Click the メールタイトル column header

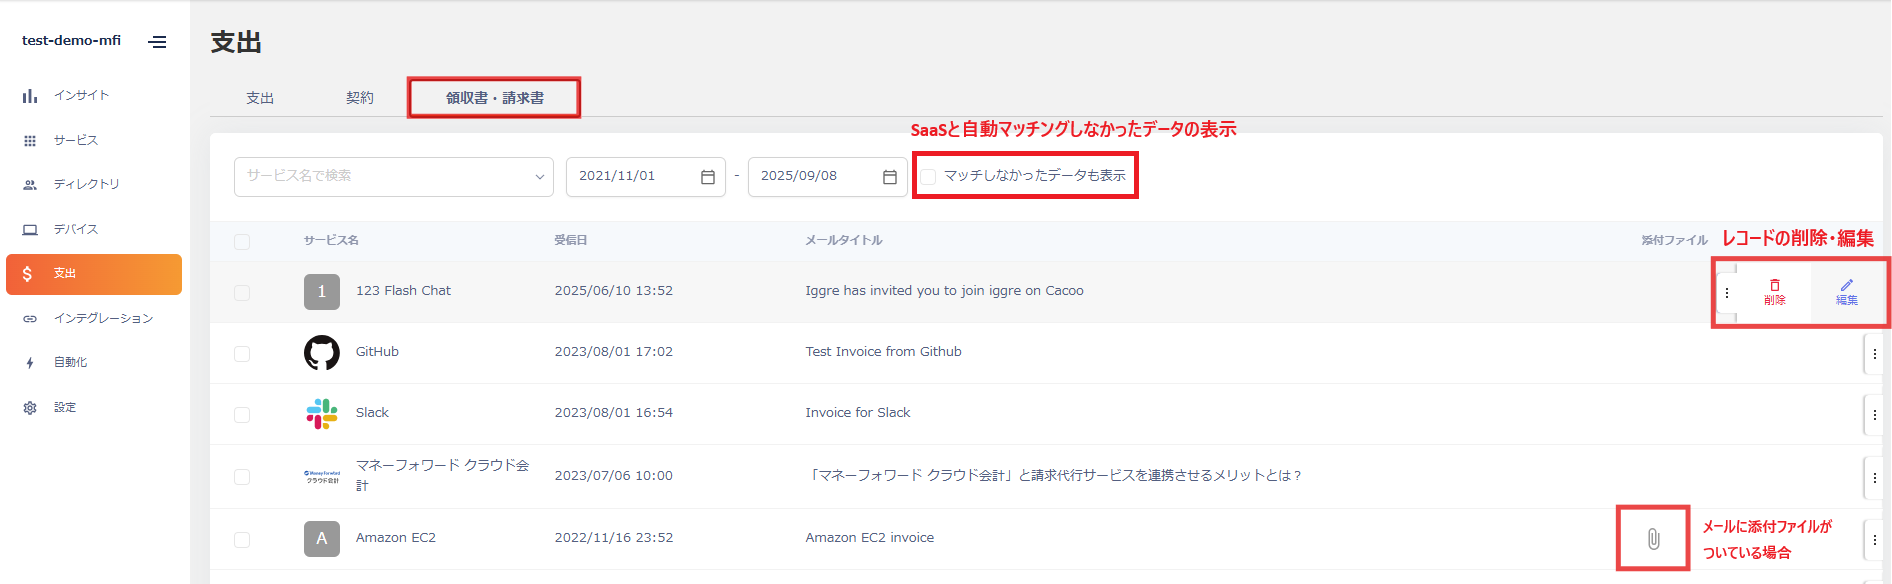point(844,241)
